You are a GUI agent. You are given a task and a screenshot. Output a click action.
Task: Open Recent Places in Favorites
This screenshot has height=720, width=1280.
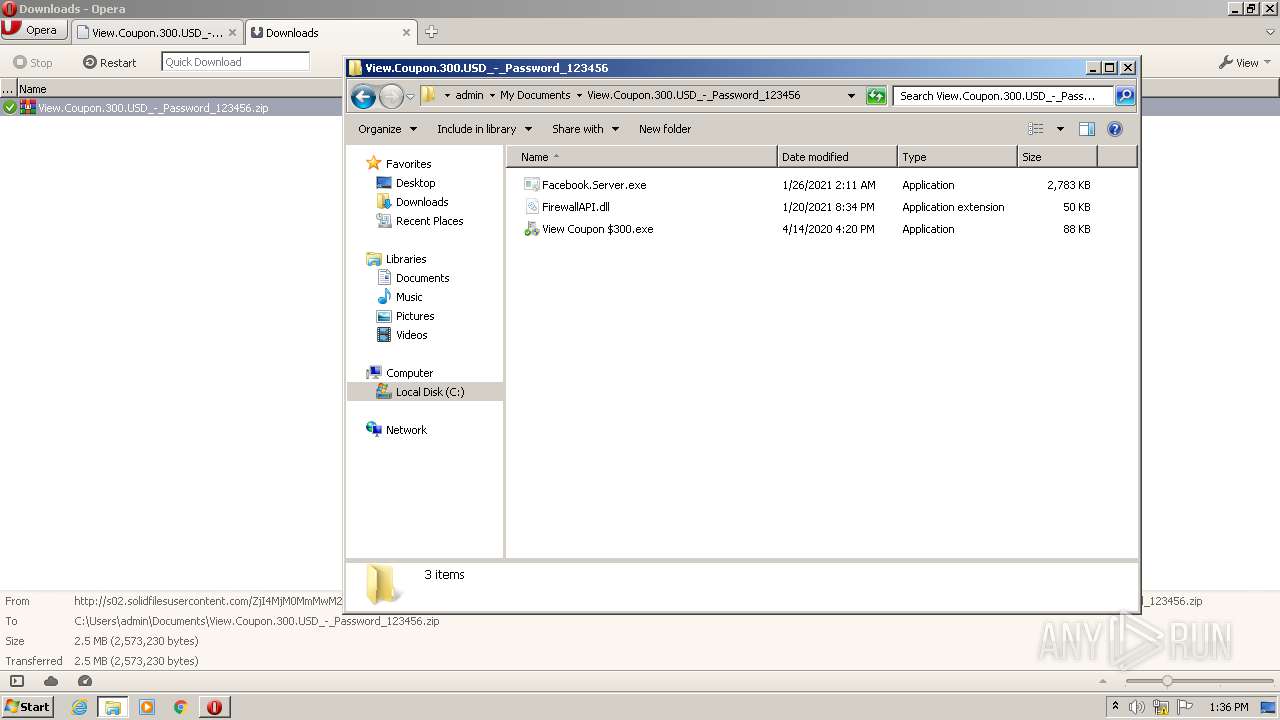[x=429, y=221]
